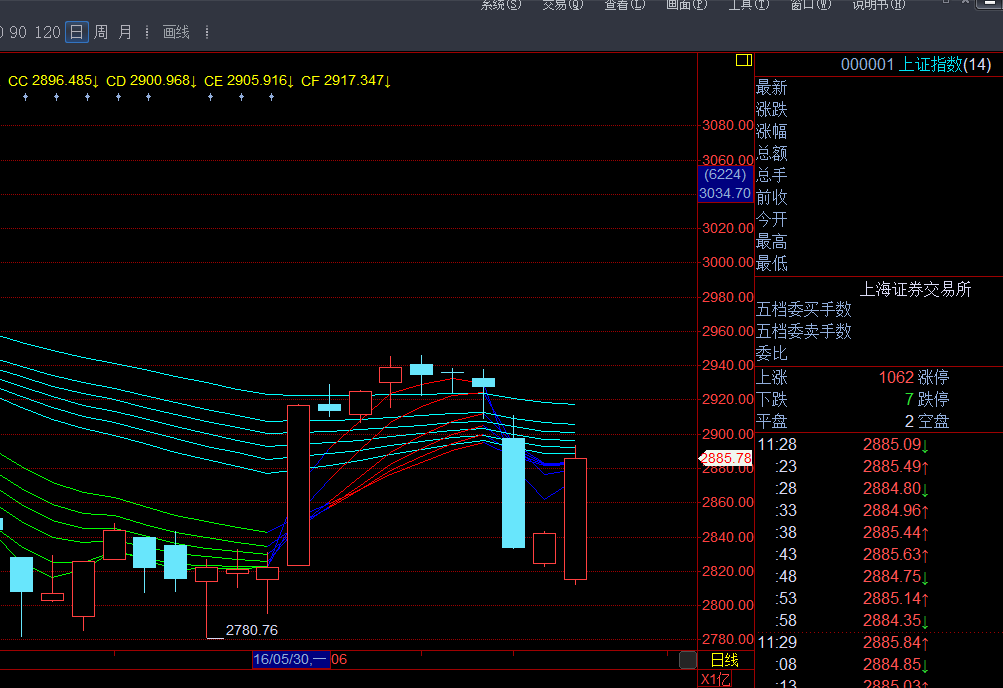Select the 日 daily period toggle
Image resolution: width=1003 pixels, height=688 pixels.
76,32
